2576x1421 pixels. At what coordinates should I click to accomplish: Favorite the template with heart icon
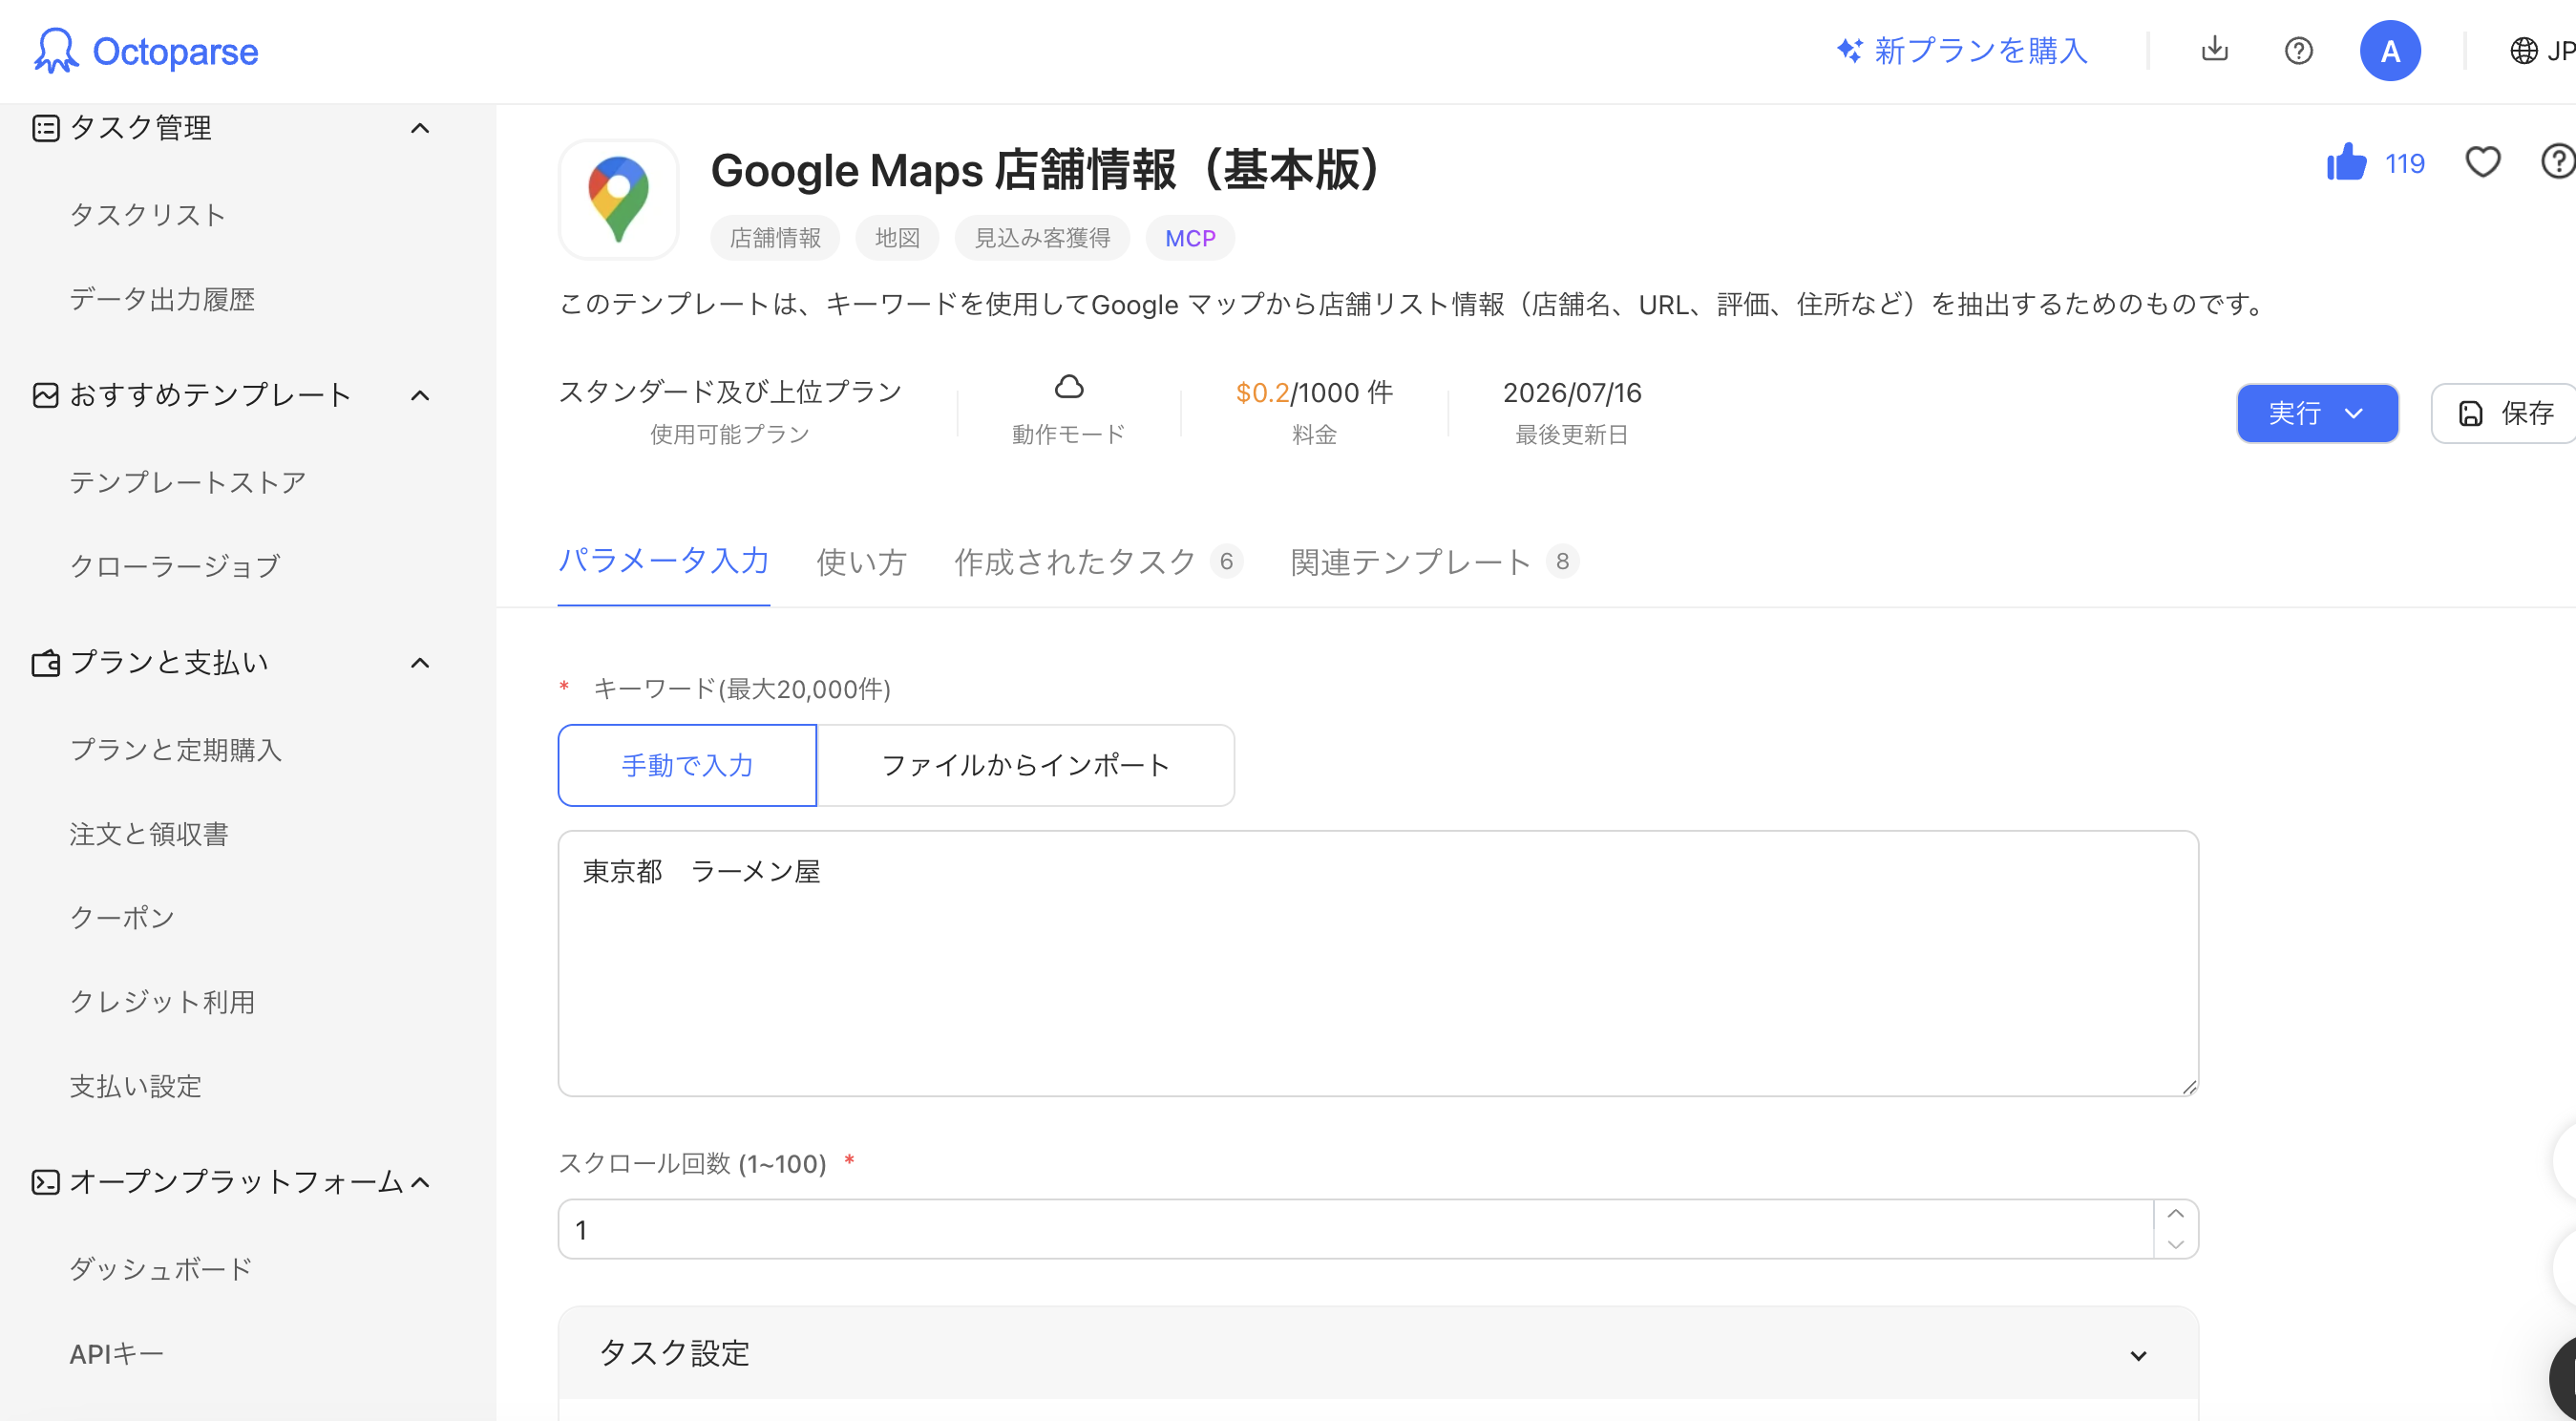click(x=2481, y=162)
